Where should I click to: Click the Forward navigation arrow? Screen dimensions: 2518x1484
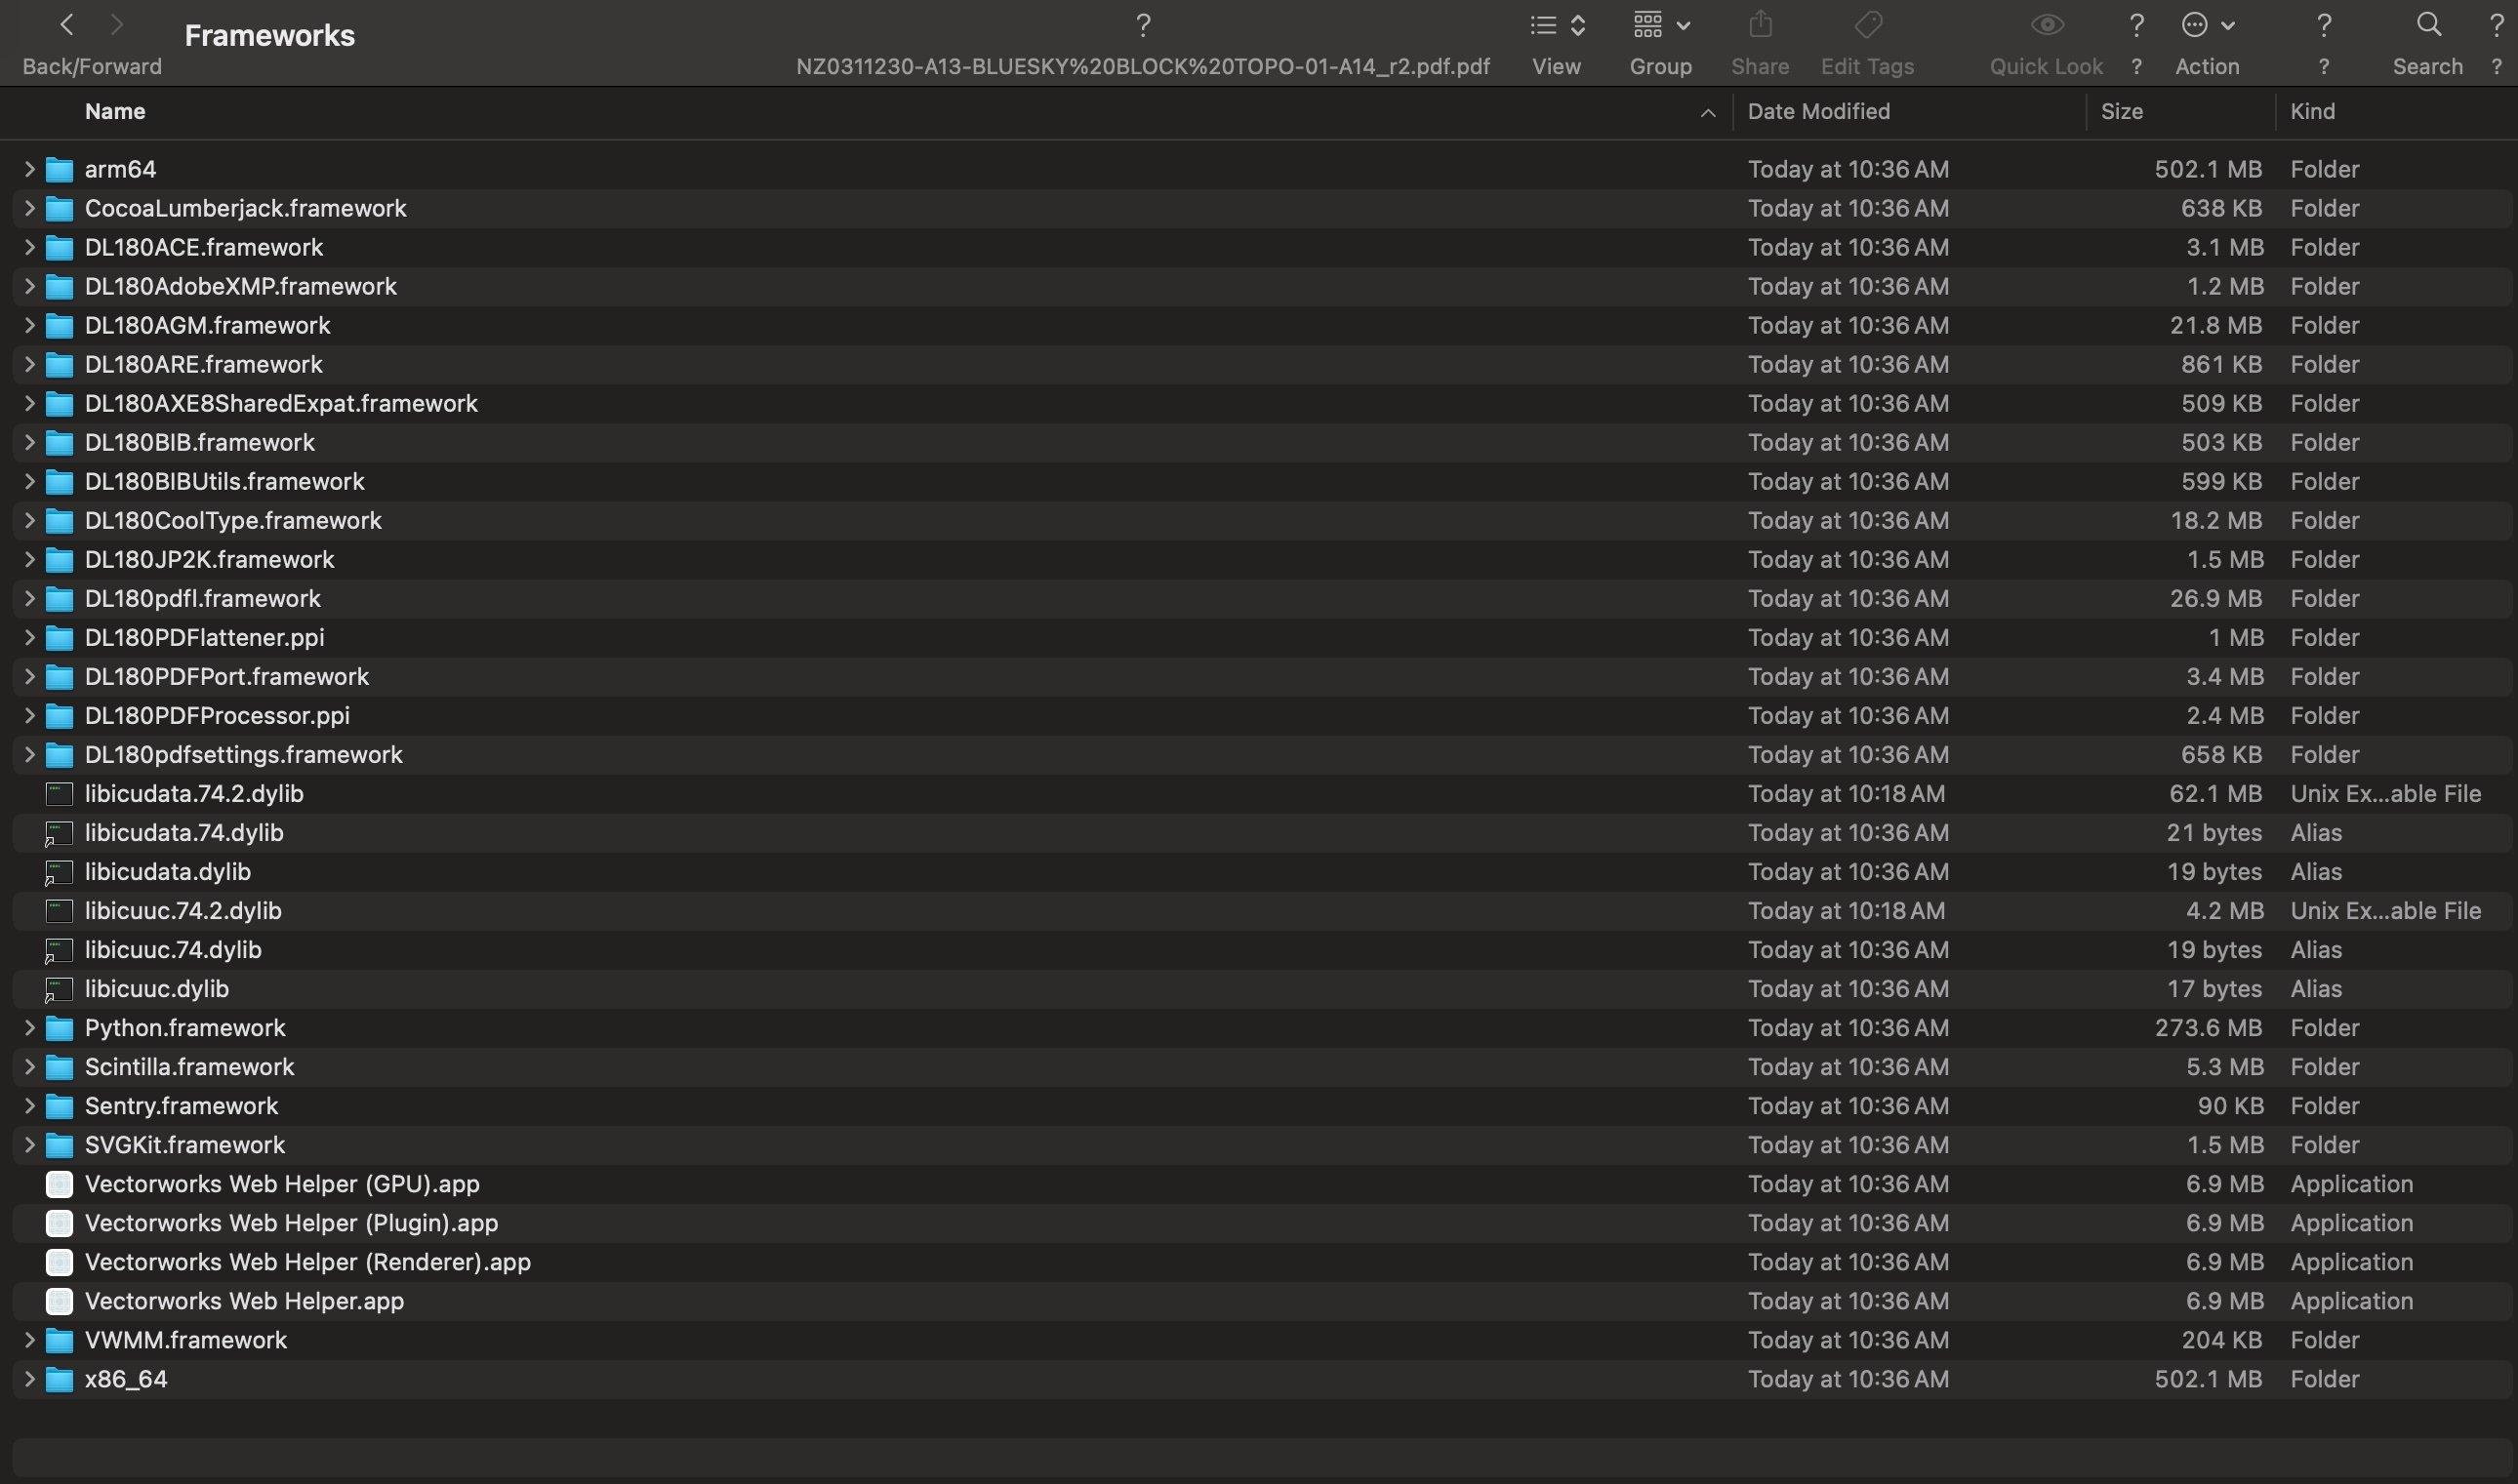tap(116, 25)
